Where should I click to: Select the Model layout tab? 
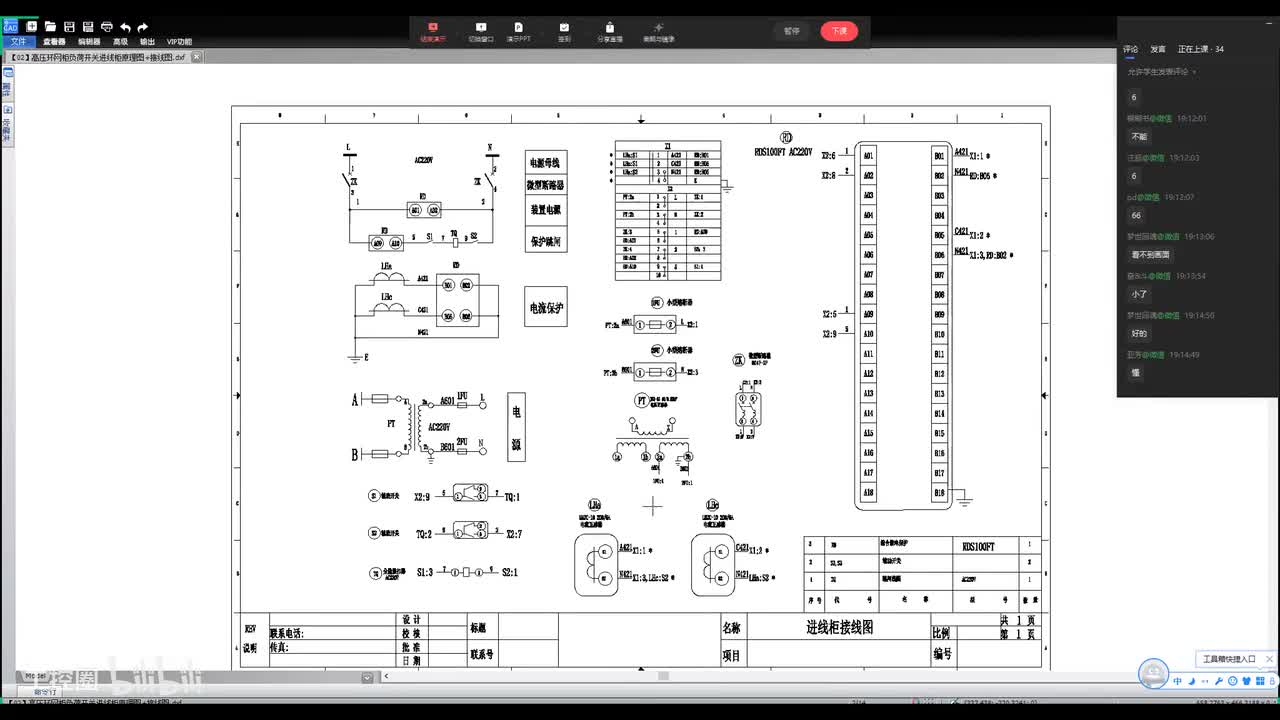37,677
